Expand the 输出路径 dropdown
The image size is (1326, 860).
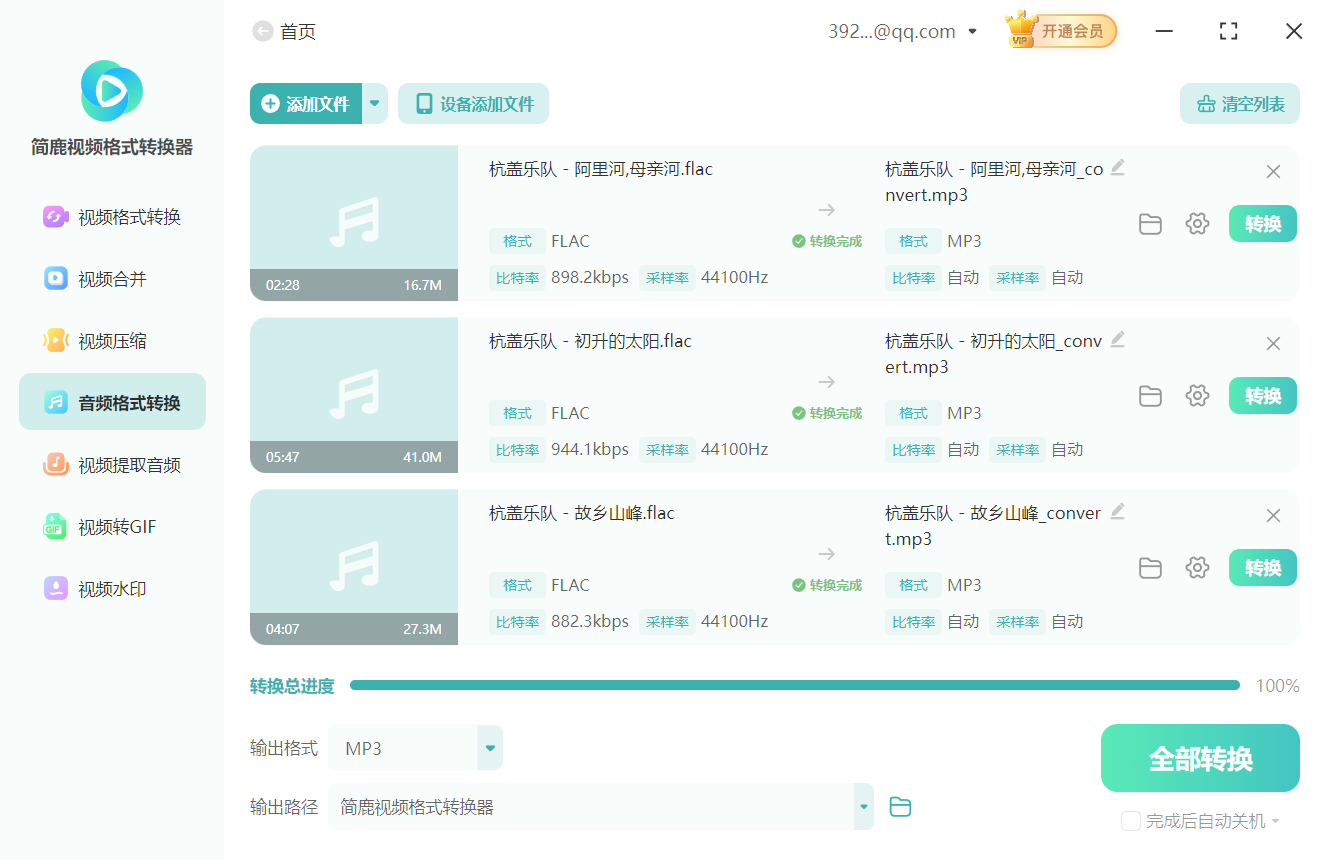[861, 806]
